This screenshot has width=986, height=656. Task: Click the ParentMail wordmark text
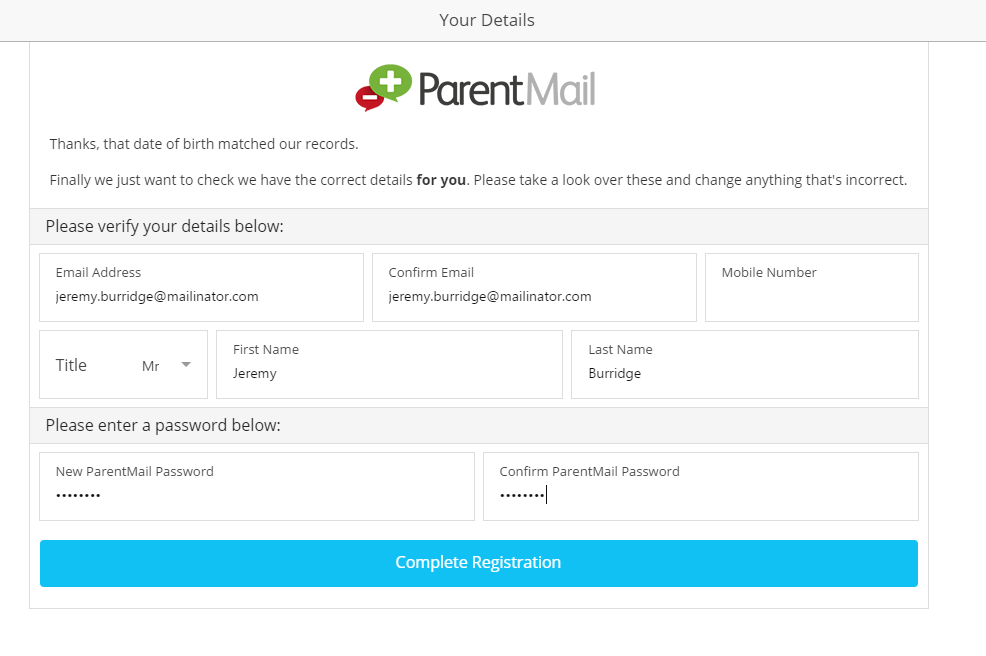click(506, 89)
